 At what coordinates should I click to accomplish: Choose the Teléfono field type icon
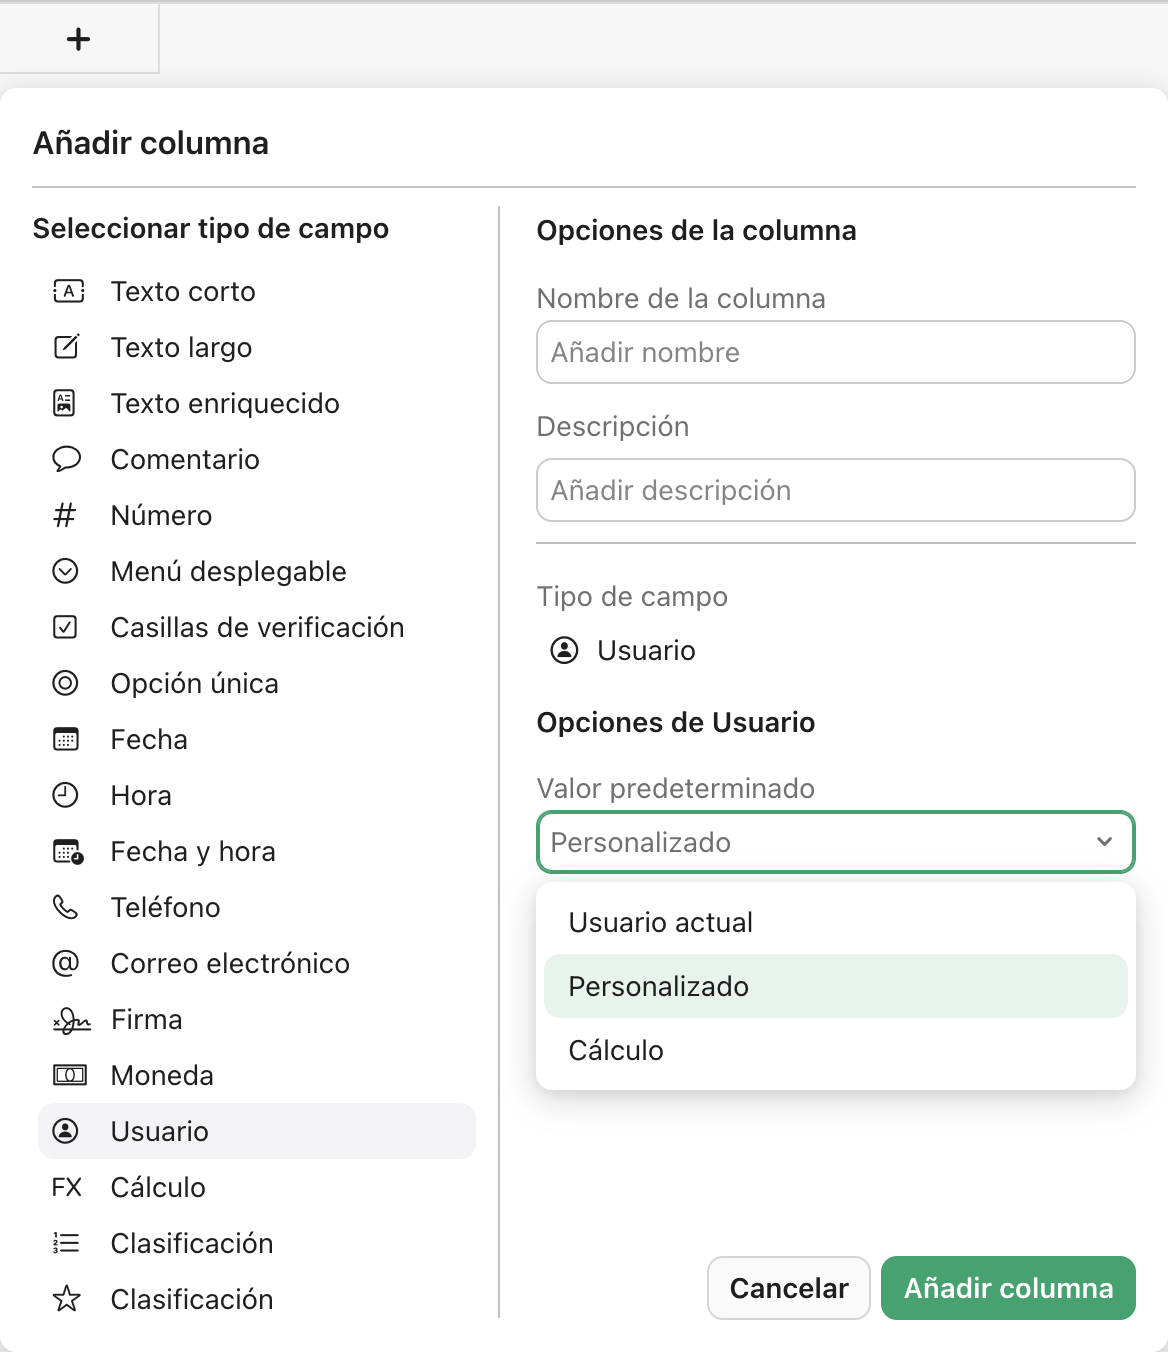[66, 907]
